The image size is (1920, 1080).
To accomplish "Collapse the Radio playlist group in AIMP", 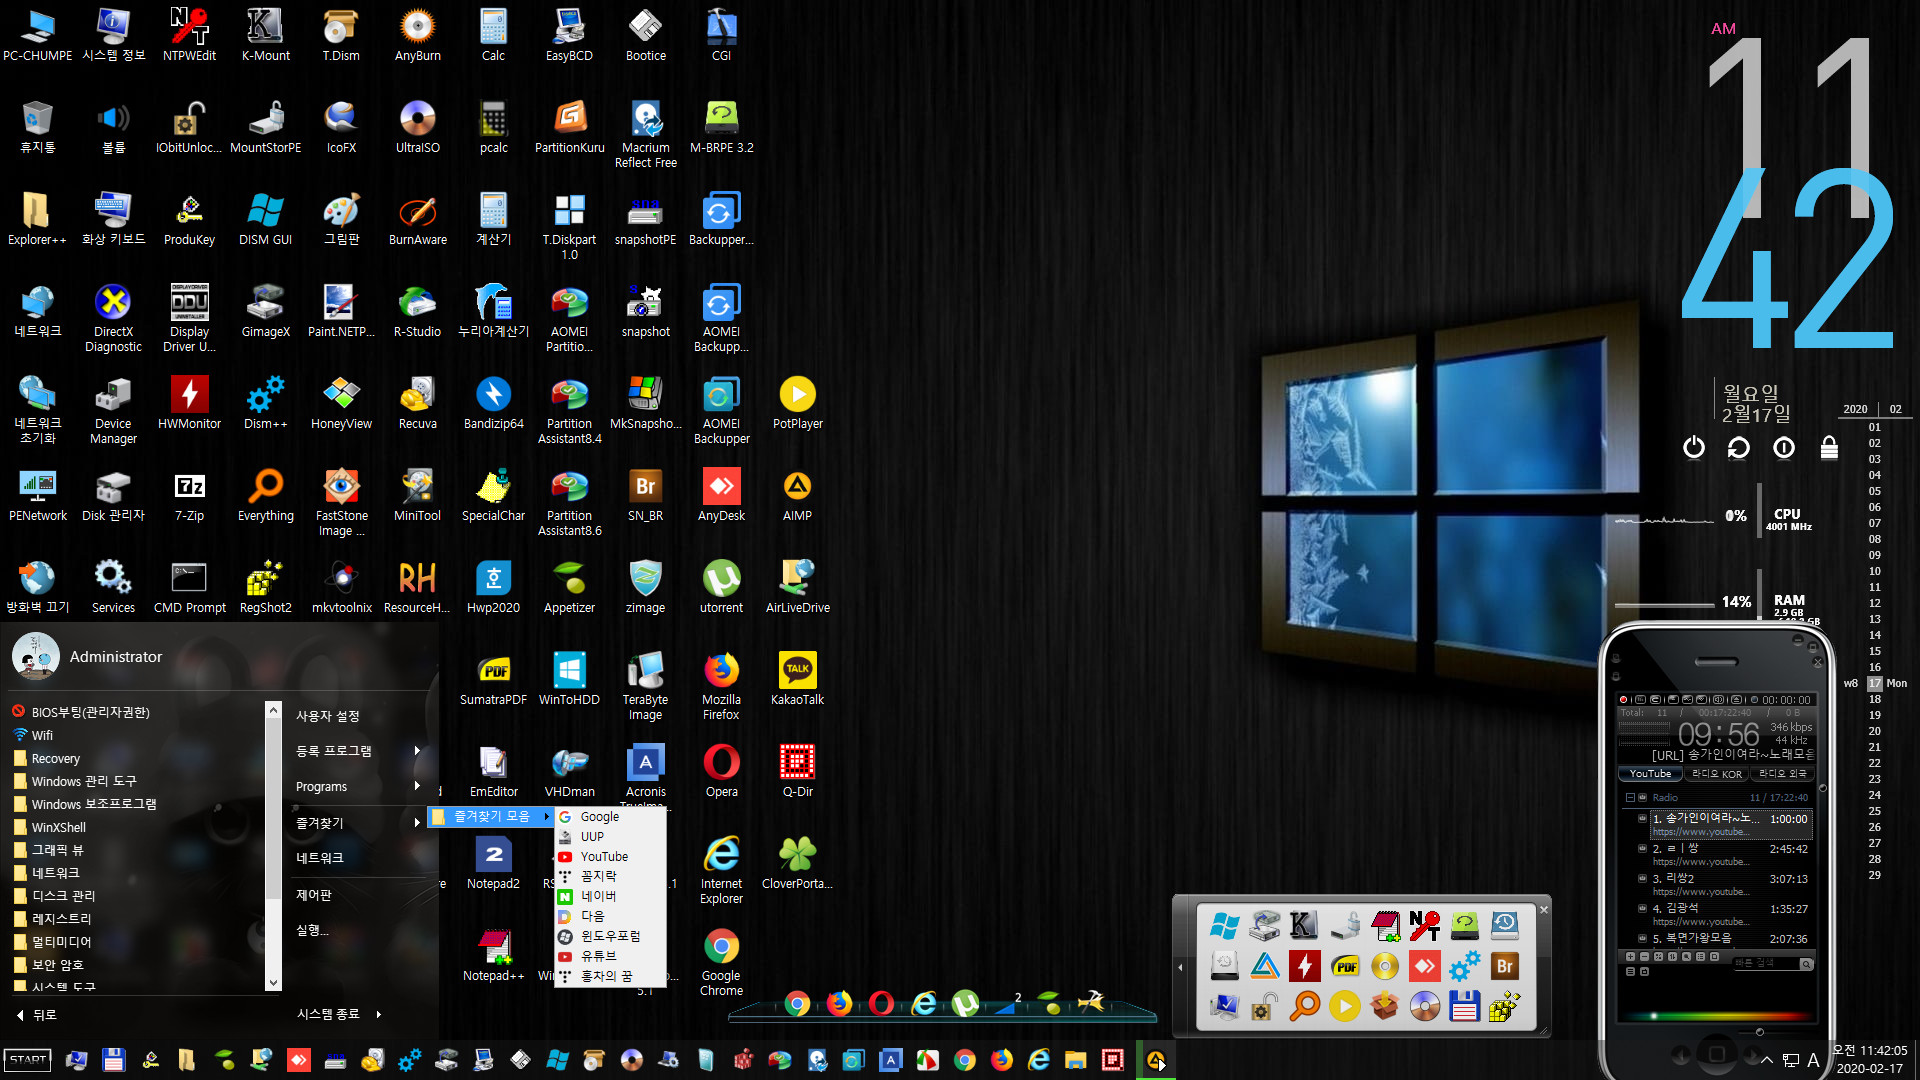I will pyautogui.click(x=1630, y=798).
